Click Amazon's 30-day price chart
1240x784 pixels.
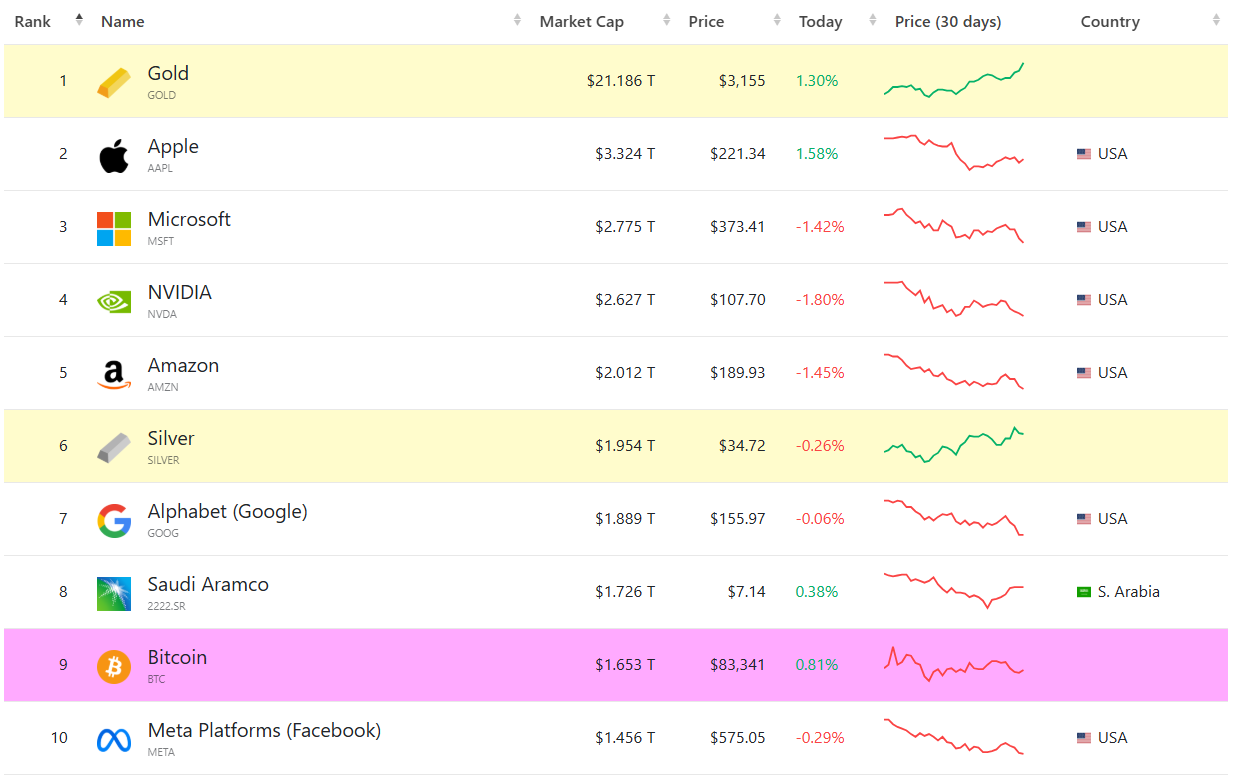pos(954,372)
